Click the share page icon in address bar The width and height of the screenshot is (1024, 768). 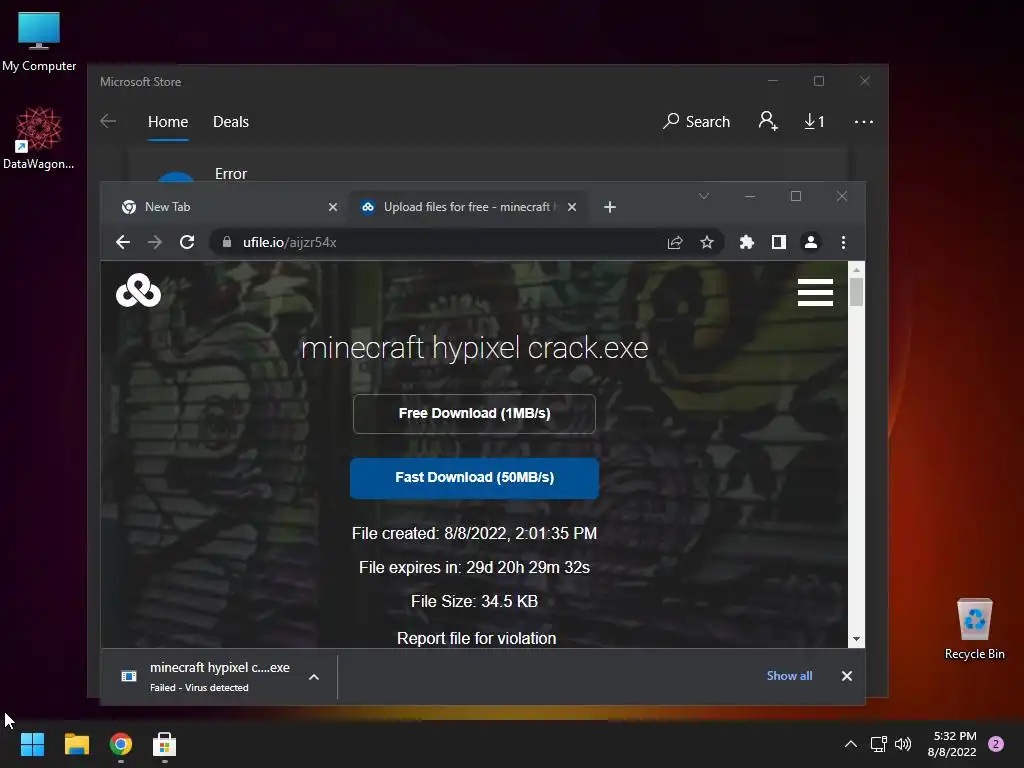(x=675, y=242)
